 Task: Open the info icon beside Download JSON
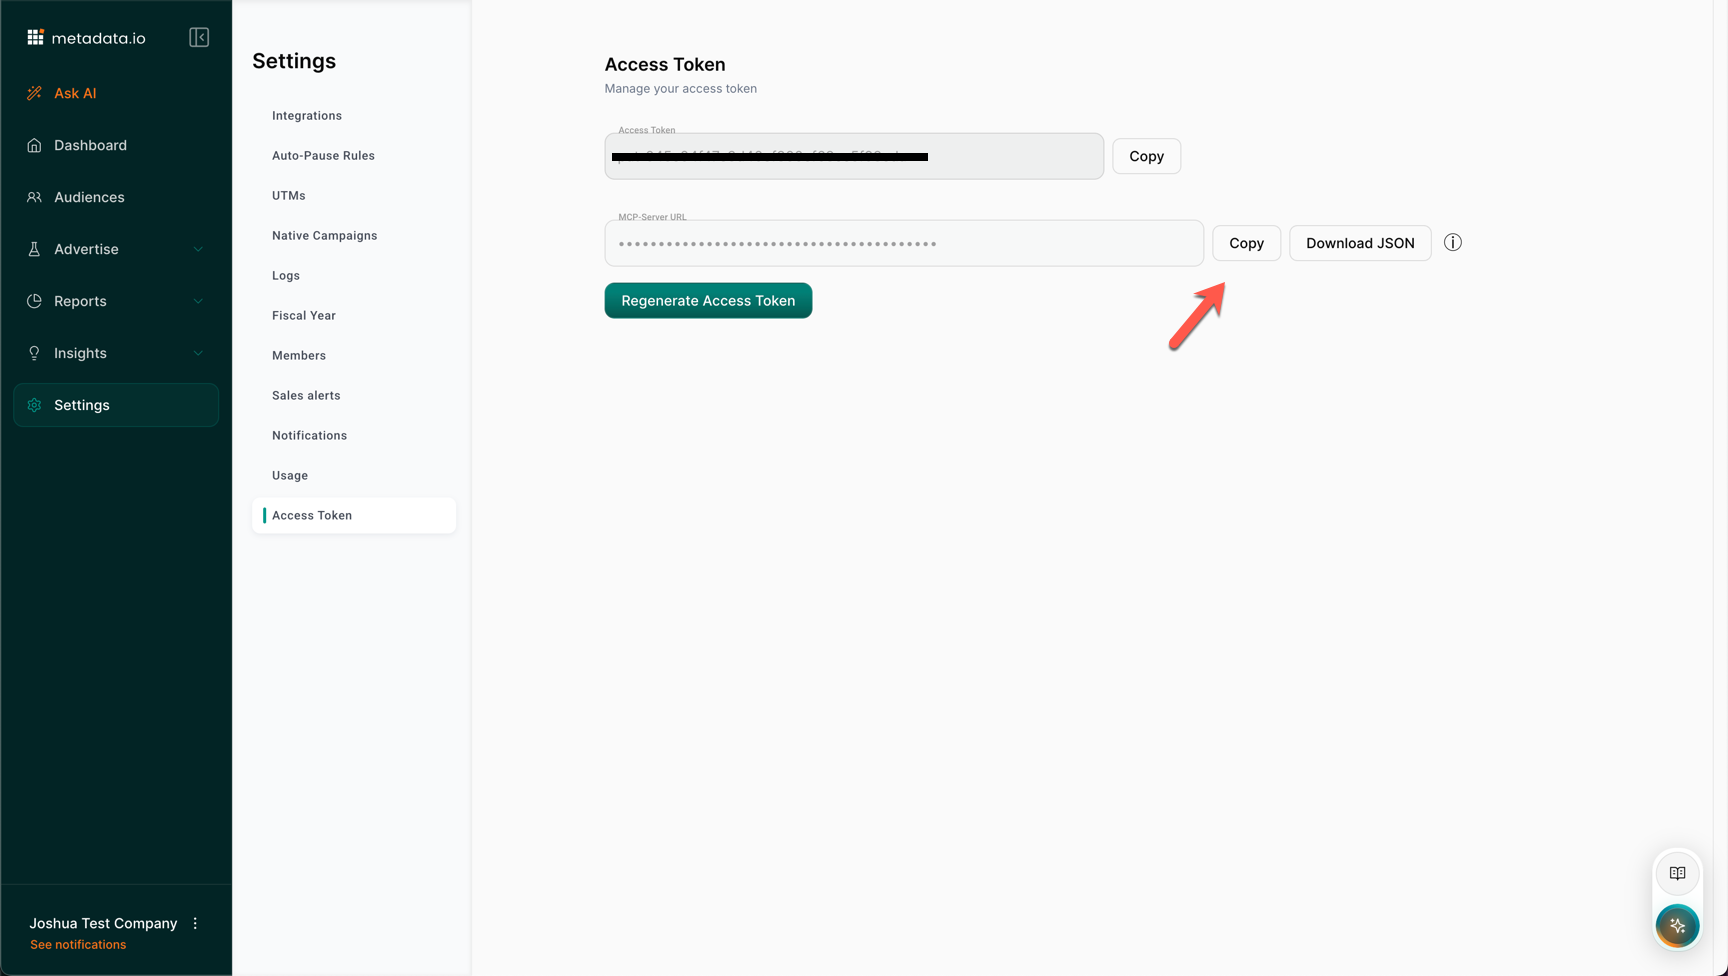tap(1453, 243)
